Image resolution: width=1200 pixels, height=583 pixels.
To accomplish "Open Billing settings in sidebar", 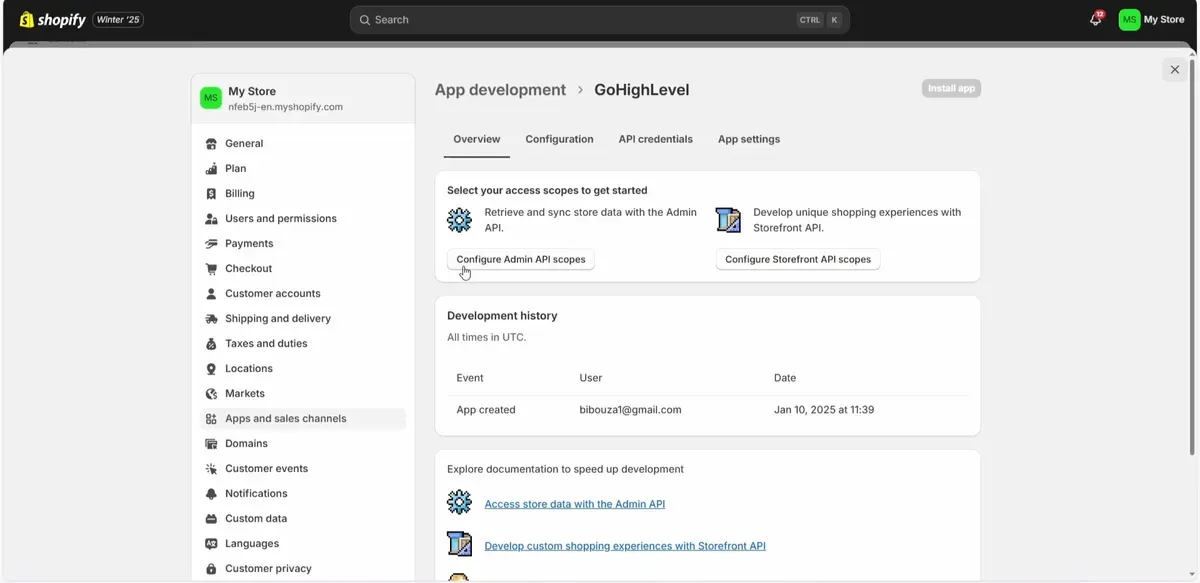I will click(303, 193).
